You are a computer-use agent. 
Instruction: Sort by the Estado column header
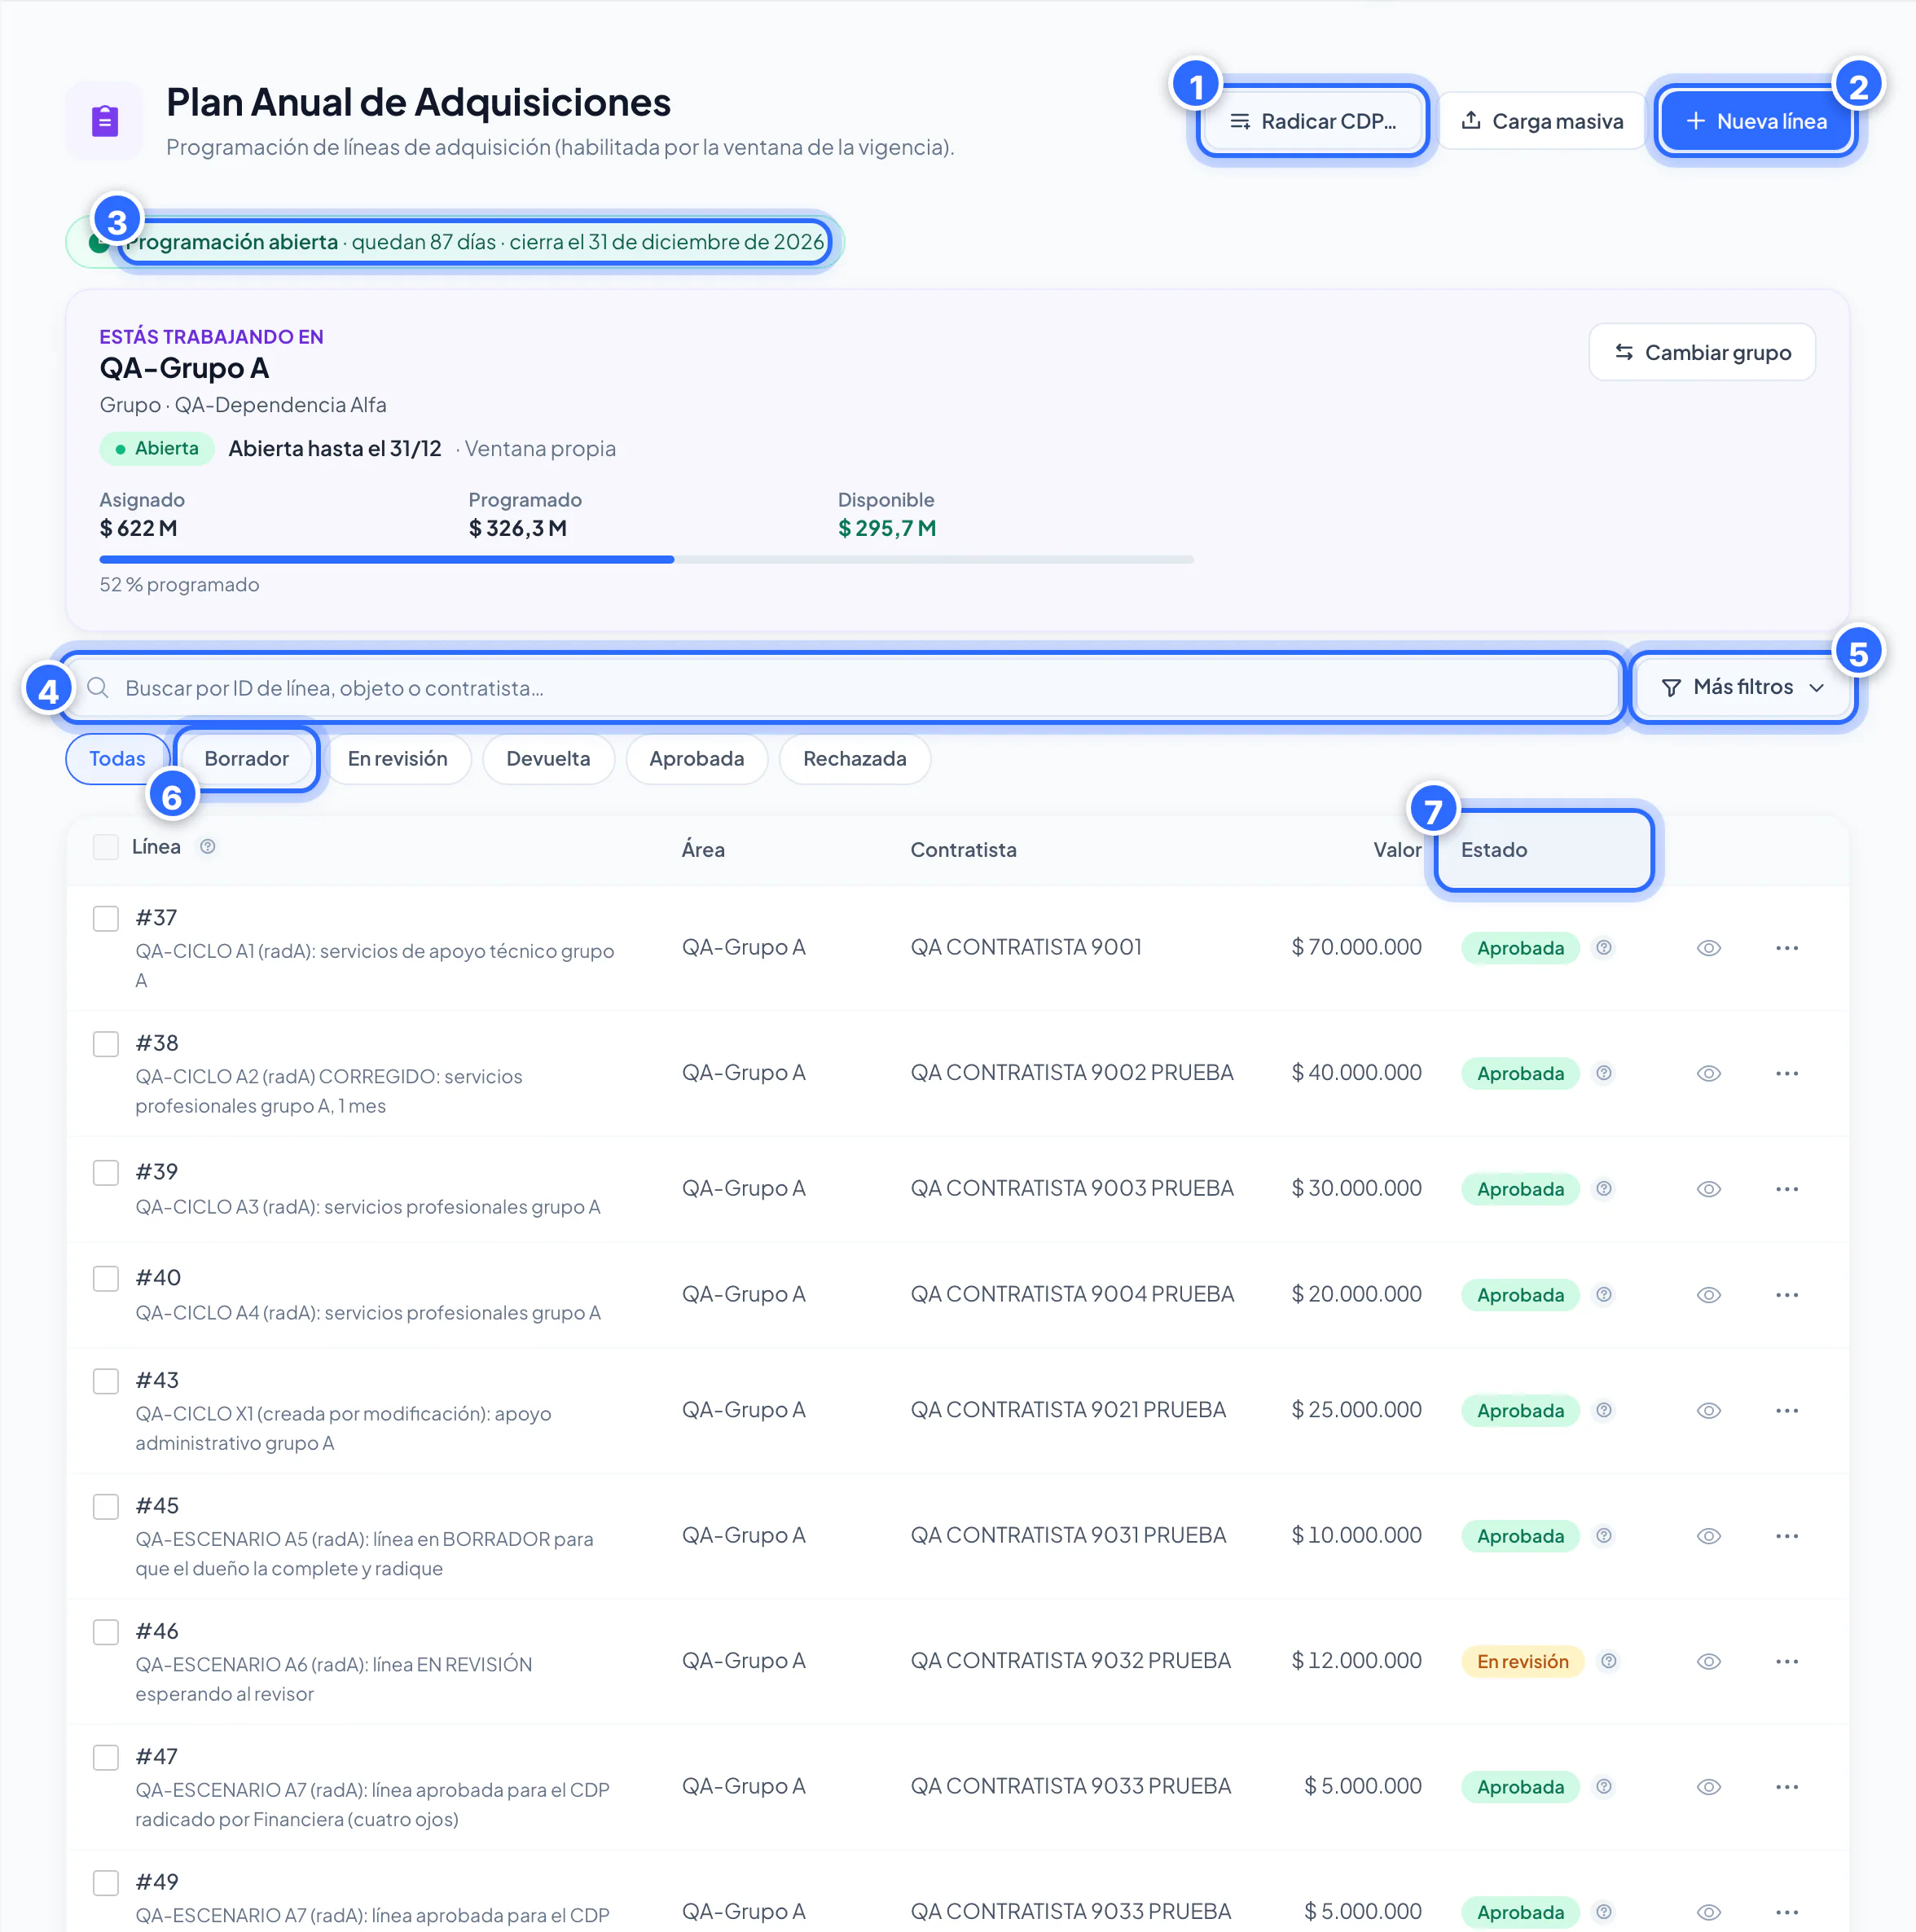tap(1494, 850)
